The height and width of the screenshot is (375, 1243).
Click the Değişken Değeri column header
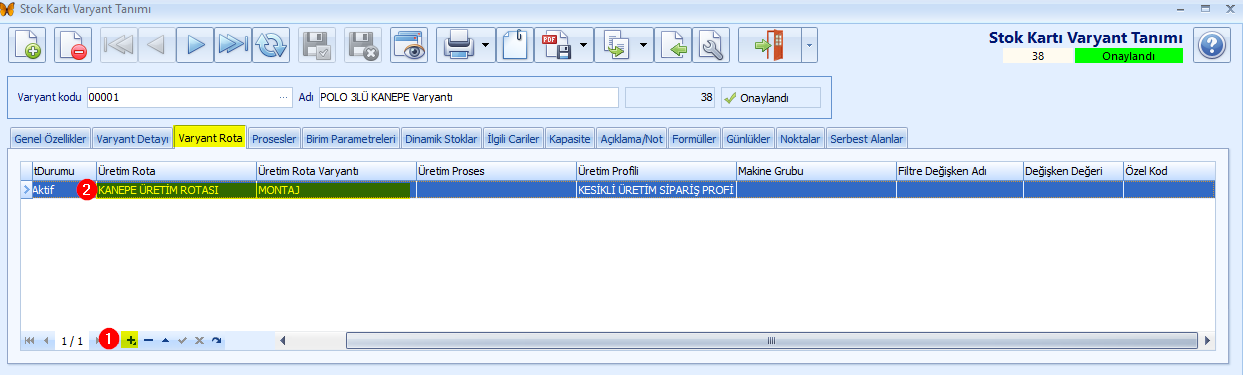pyautogui.click(x=1072, y=171)
